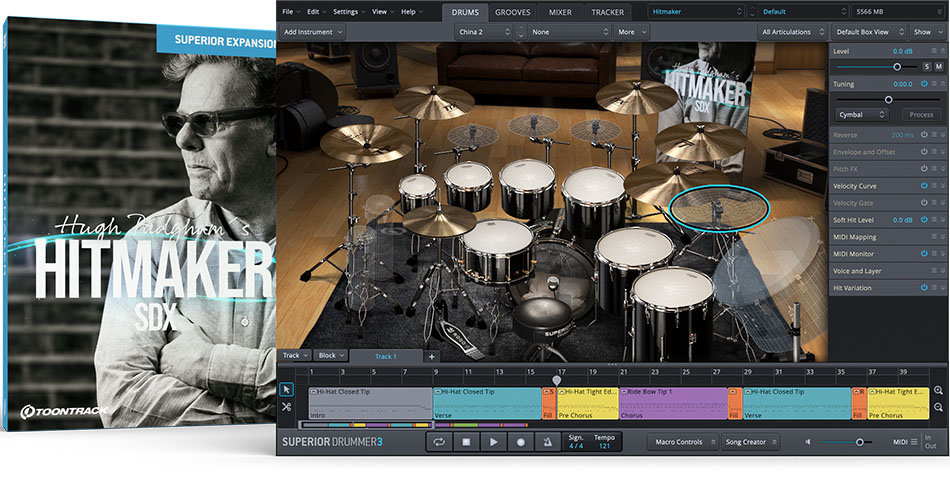Adjust the master volume slider
This screenshot has width=950, height=488.
859,442
